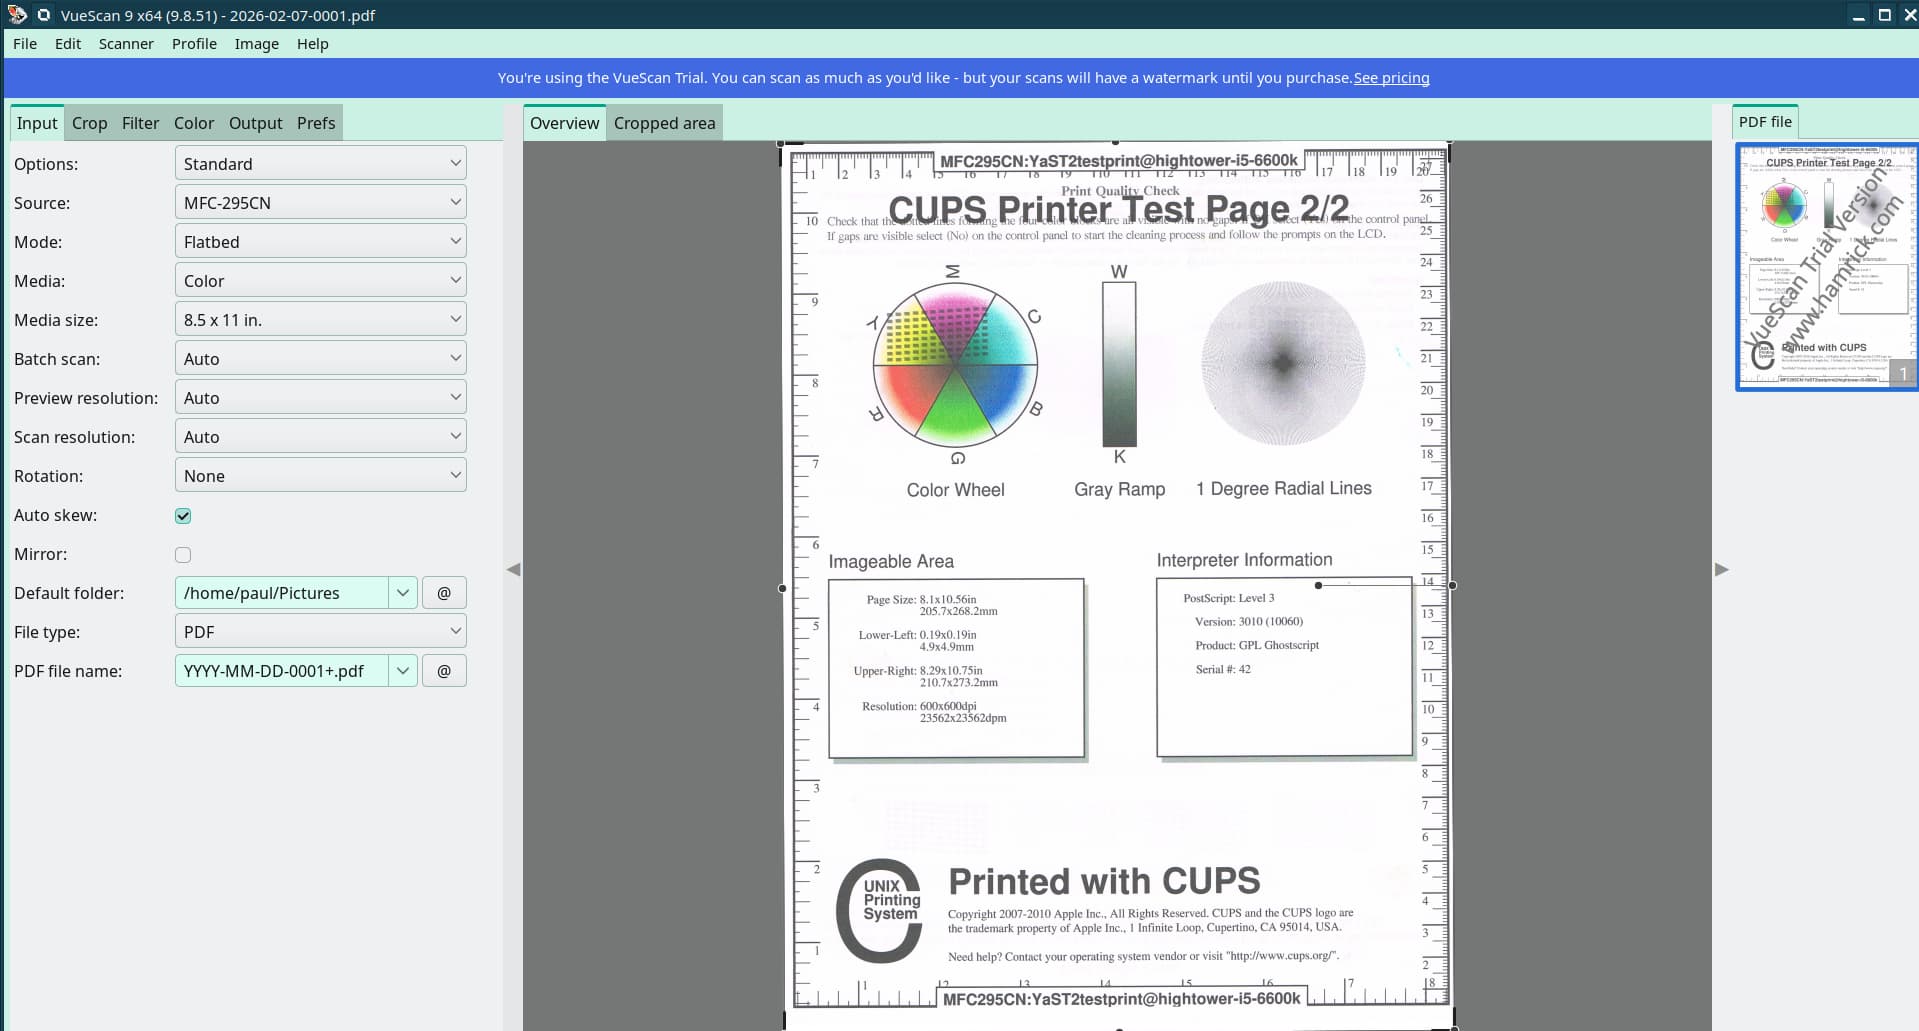This screenshot has height=1031, width=1919.
Task: Select the scanned page thumbnail in PDF file panel
Action: pos(1826,266)
